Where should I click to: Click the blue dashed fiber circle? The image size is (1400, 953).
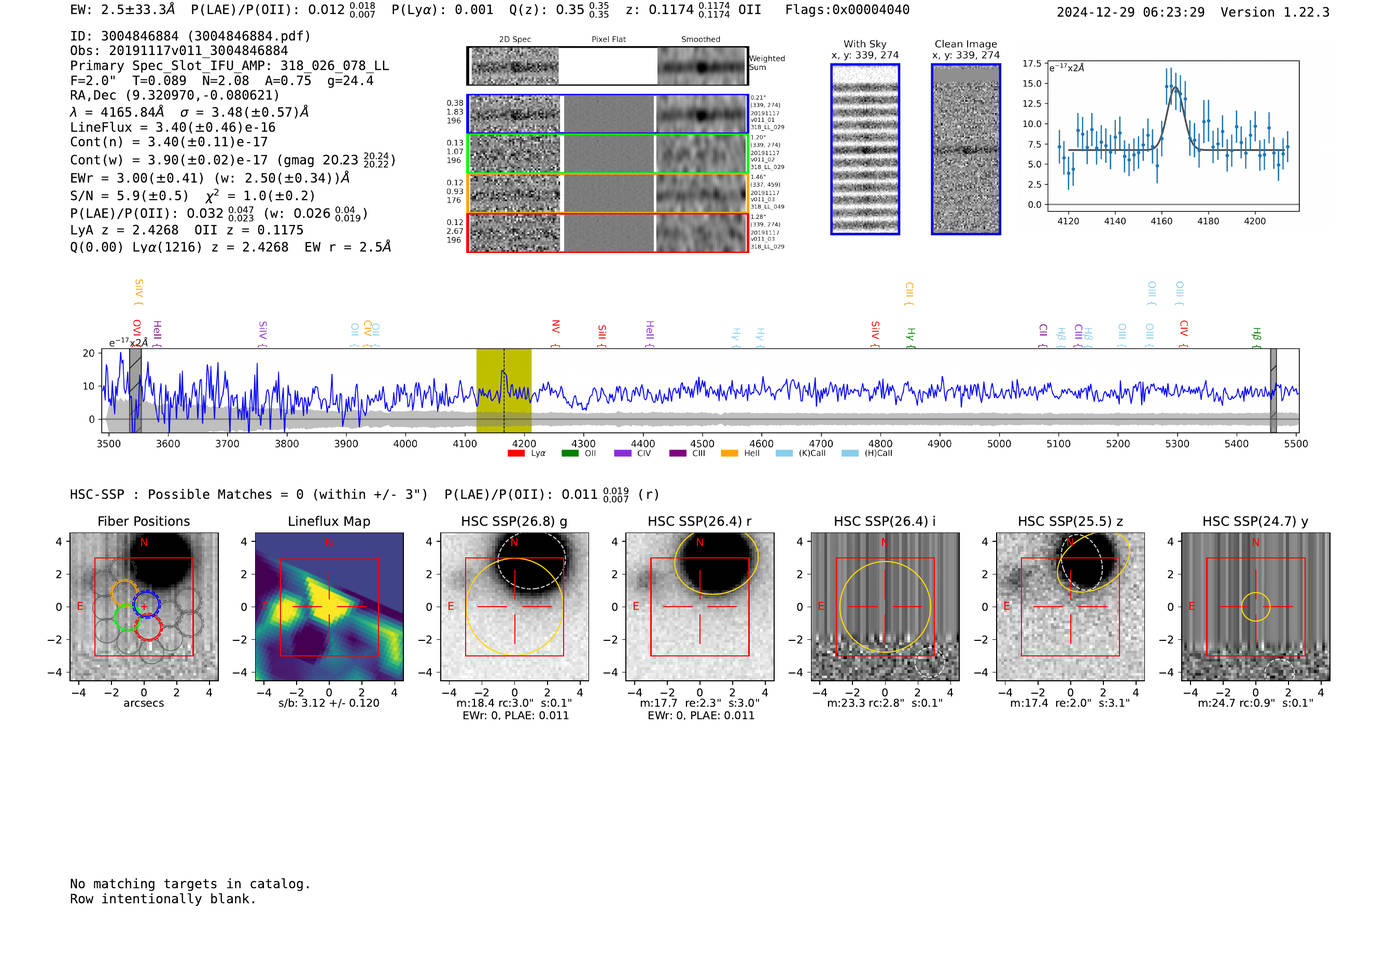click(x=146, y=604)
